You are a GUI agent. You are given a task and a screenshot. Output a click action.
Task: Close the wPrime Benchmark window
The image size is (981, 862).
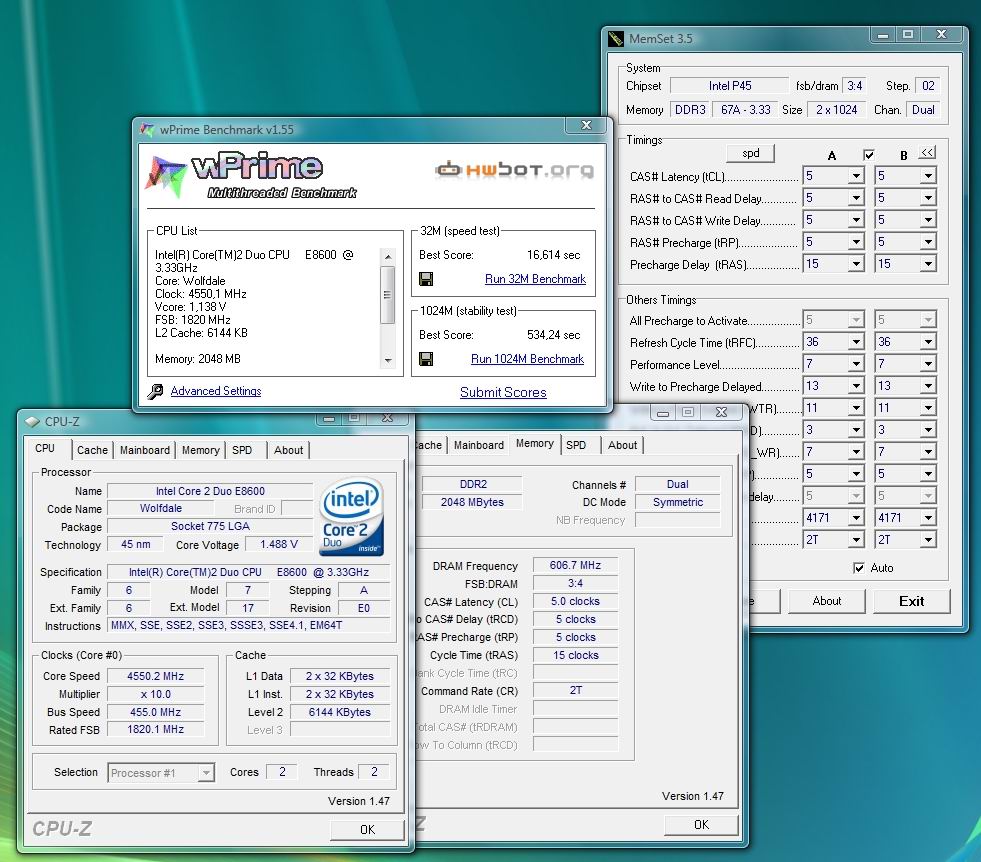click(586, 125)
